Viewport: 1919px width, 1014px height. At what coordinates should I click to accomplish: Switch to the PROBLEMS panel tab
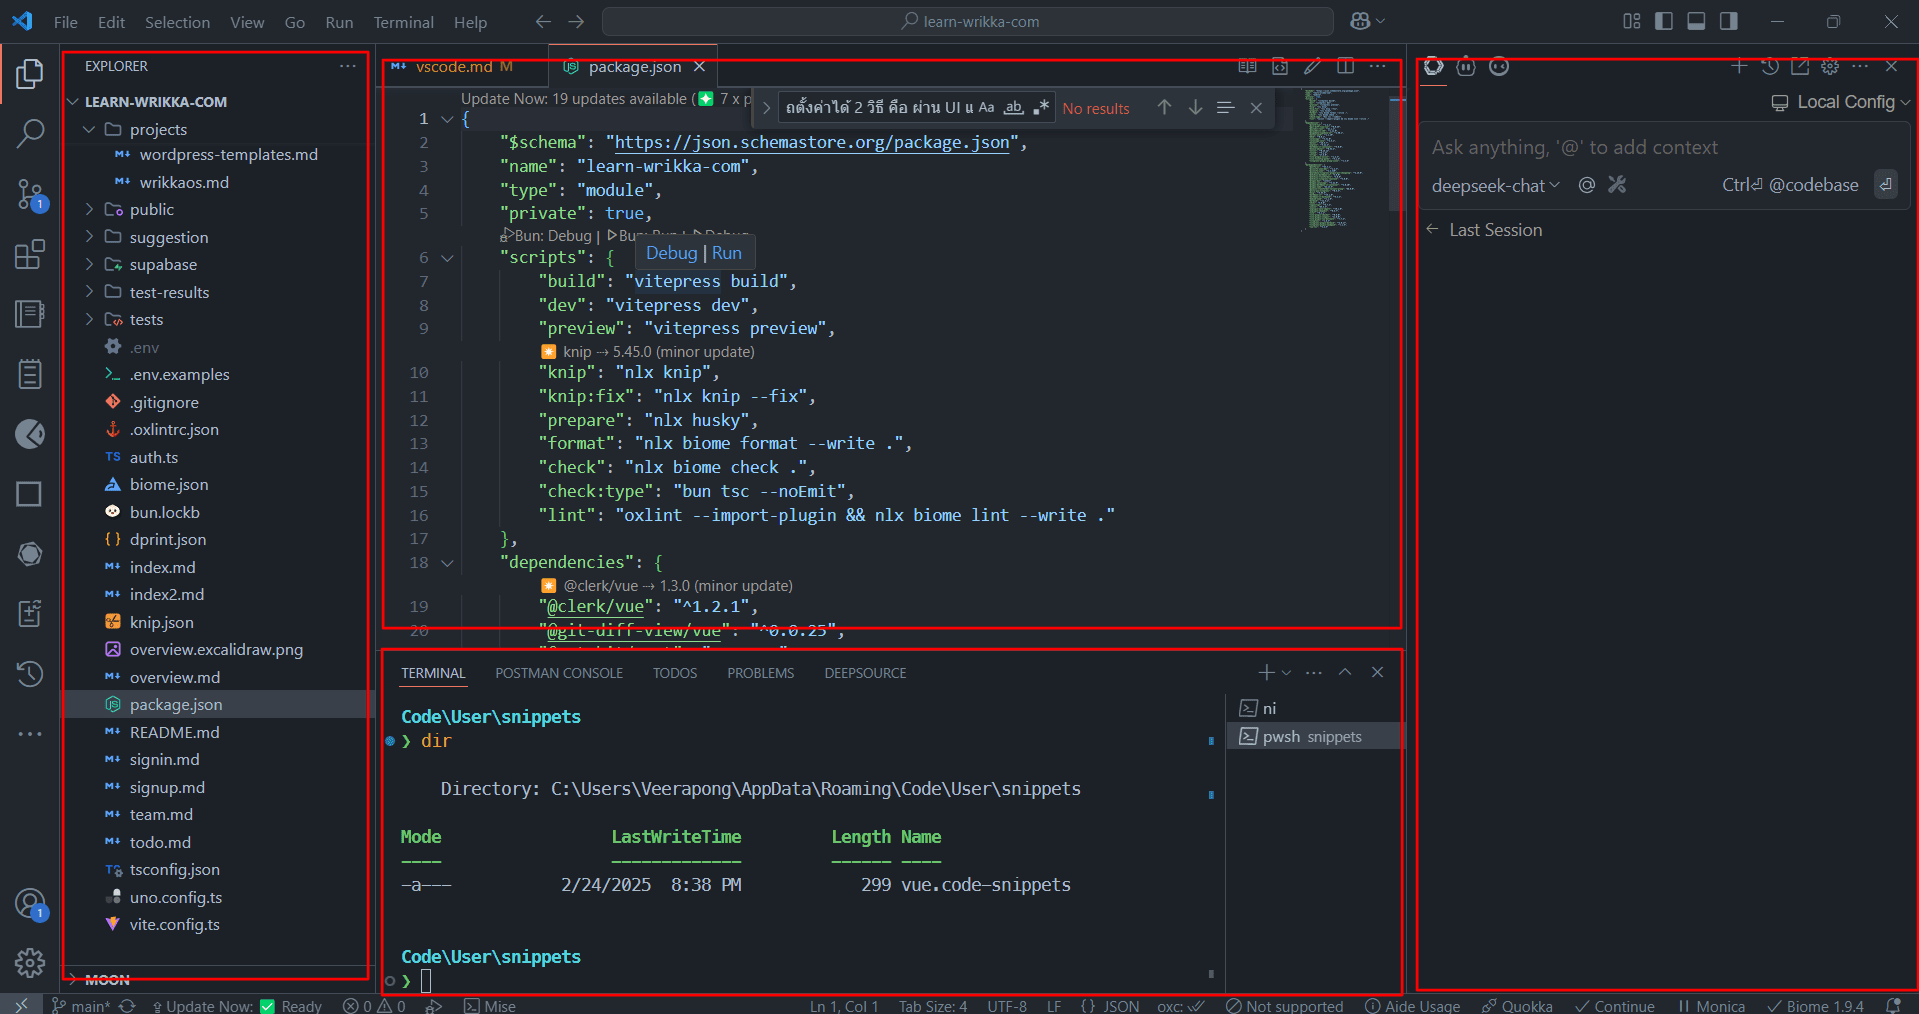pyautogui.click(x=760, y=673)
